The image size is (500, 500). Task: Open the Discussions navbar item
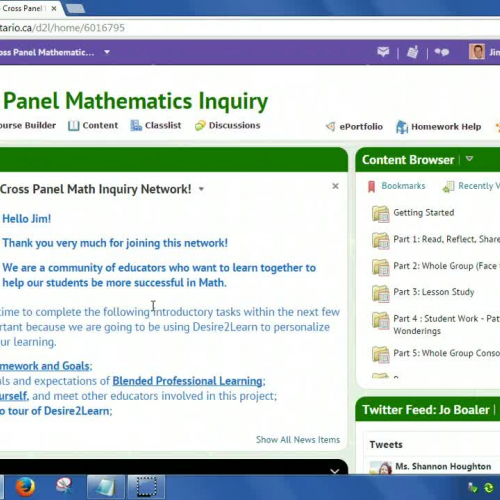click(234, 125)
